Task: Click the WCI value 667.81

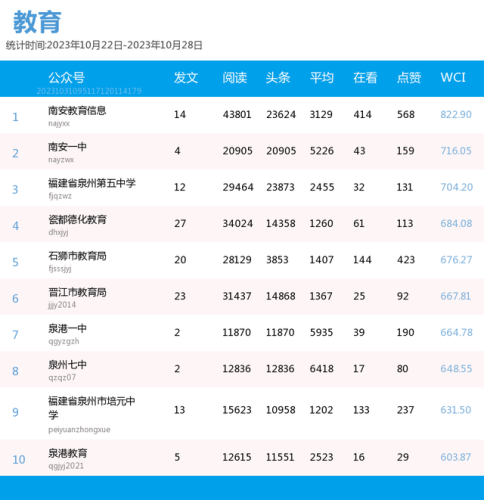Action: [x=455, y=296]
